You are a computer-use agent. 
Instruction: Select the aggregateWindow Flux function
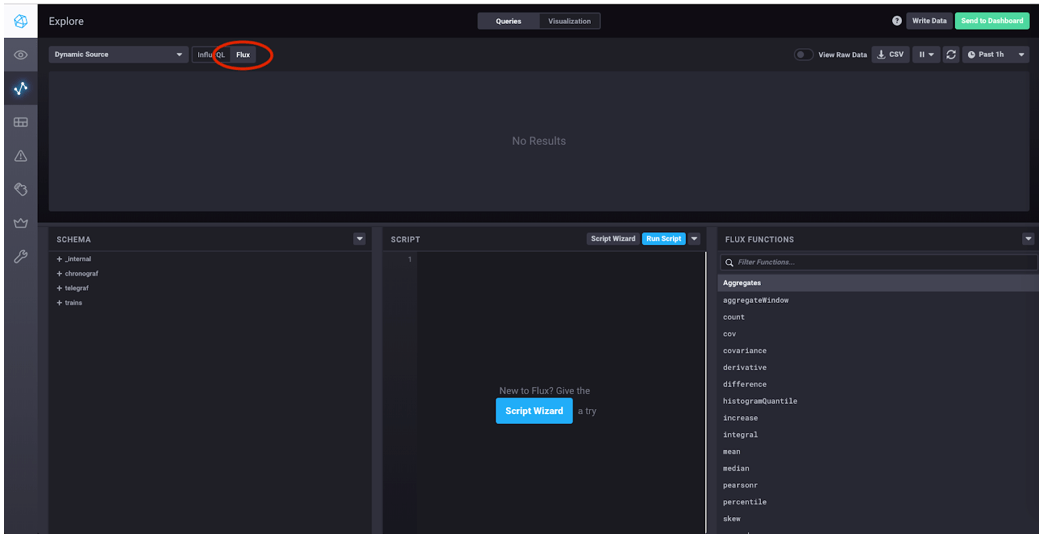[756, 300]
